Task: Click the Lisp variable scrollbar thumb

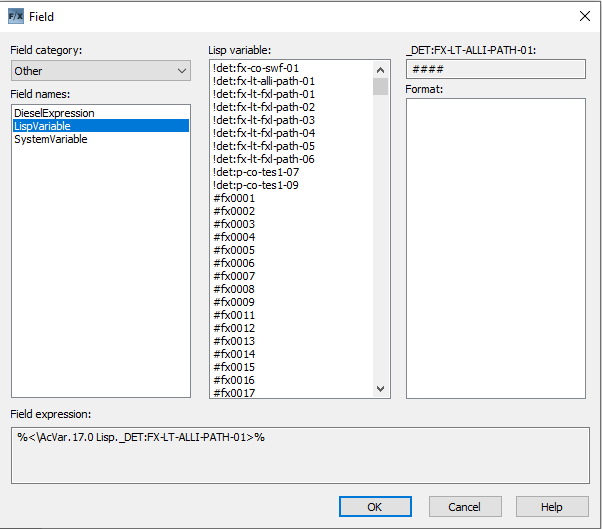Action: (x=380, y=86)
